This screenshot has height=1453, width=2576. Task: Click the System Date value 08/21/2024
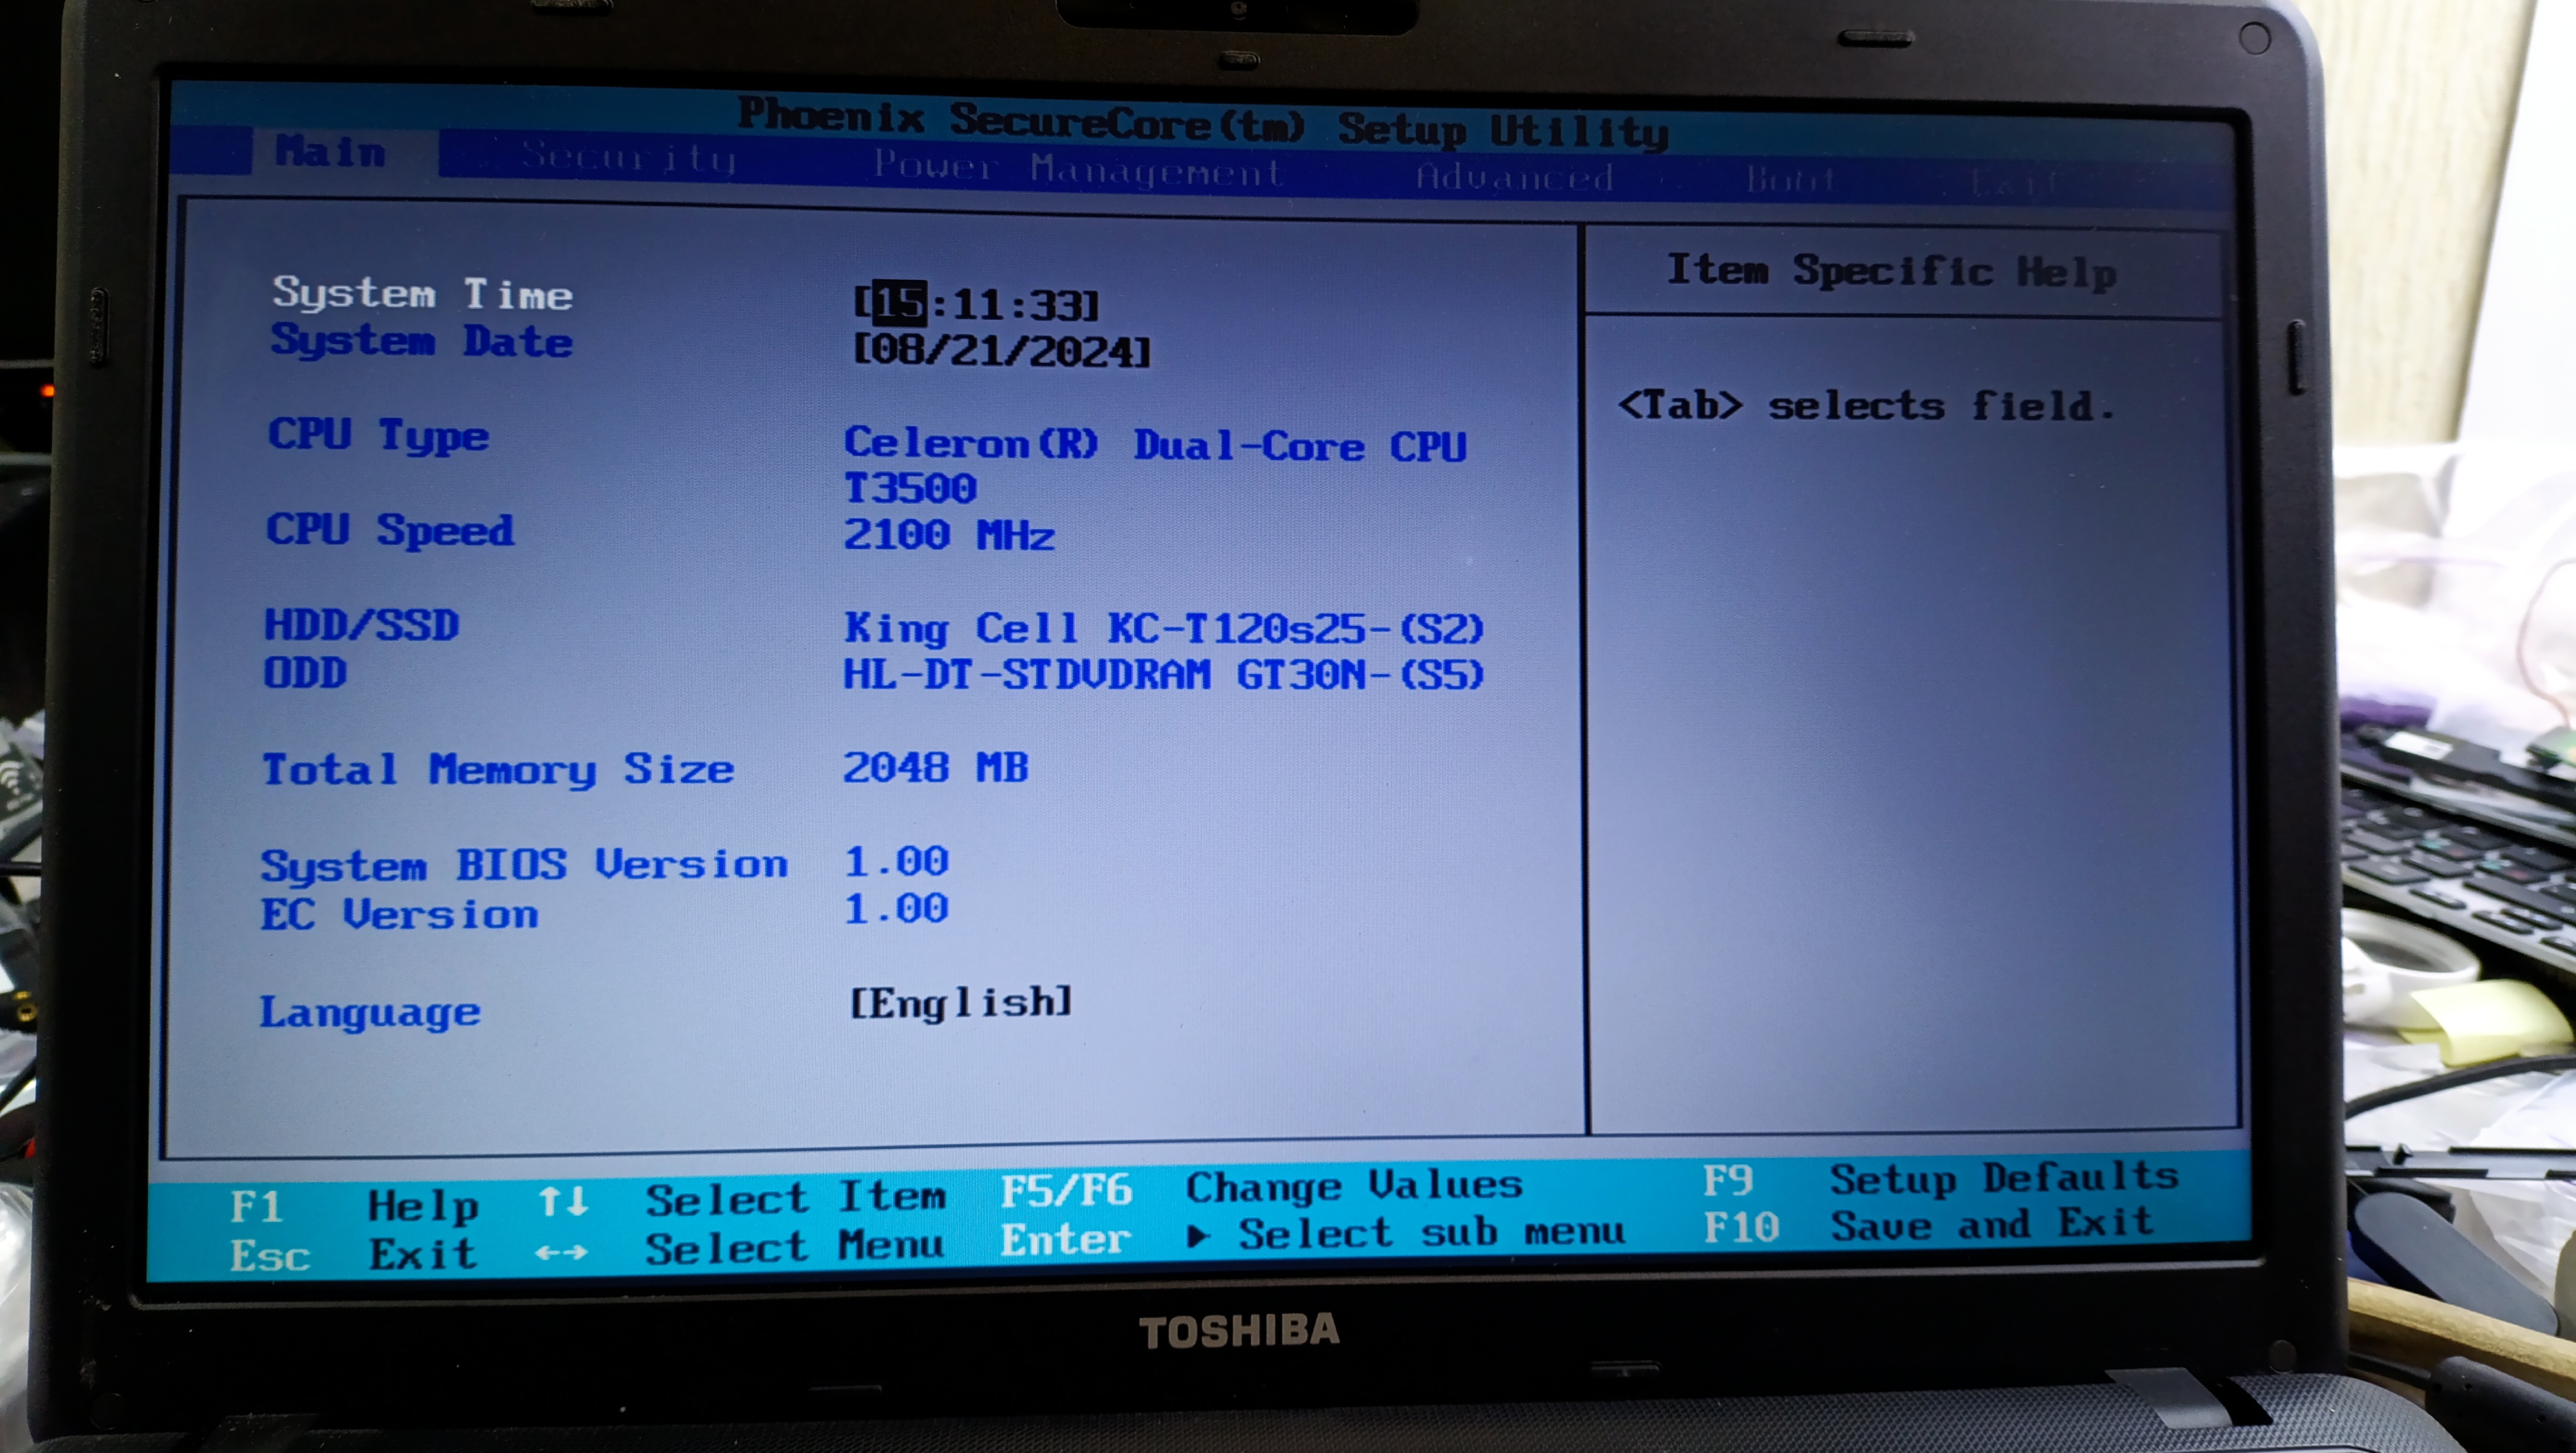point(1002,350)
